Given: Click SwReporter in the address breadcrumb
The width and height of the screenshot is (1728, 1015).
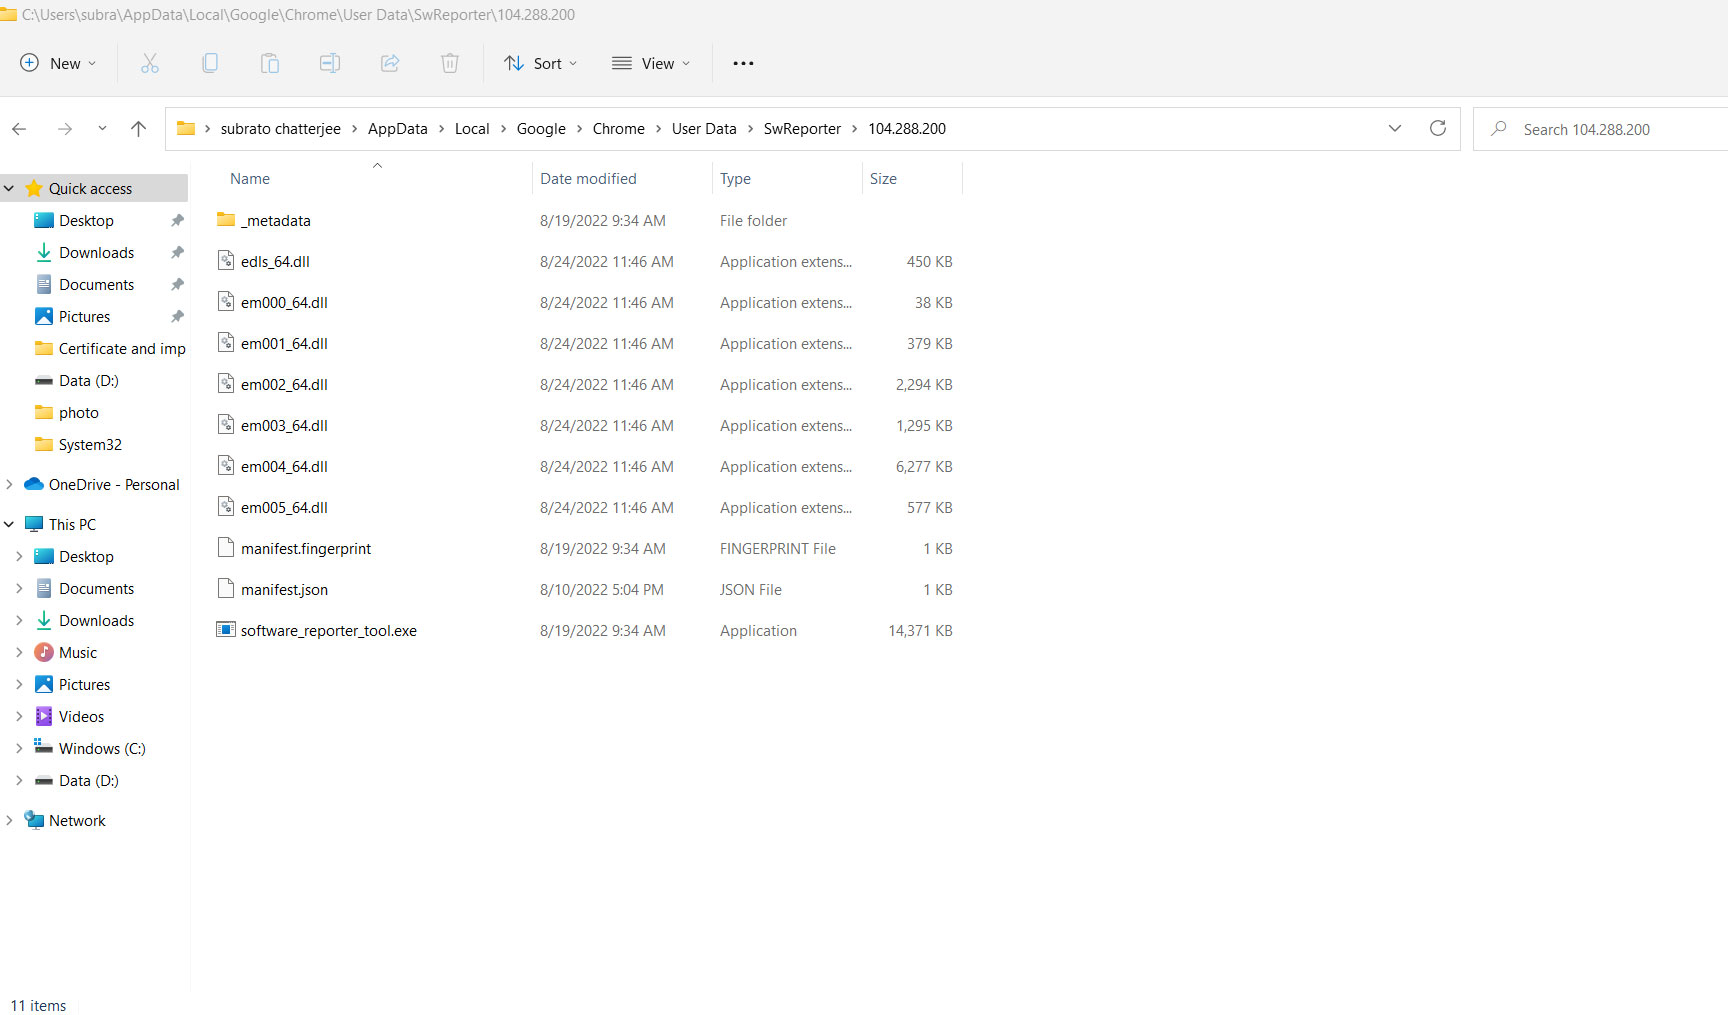Looking at the screenshot, I should (x=802, y=128).
